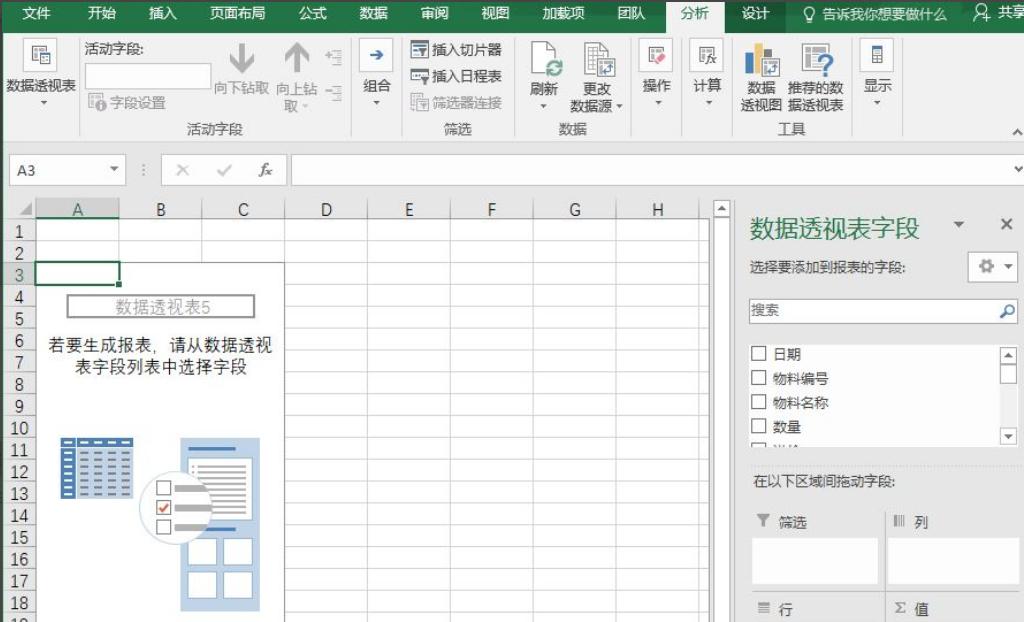Click the 共享 share icon
This screenshot has height=622, width=1024.
pyautogui.click(x=981, y=13)
